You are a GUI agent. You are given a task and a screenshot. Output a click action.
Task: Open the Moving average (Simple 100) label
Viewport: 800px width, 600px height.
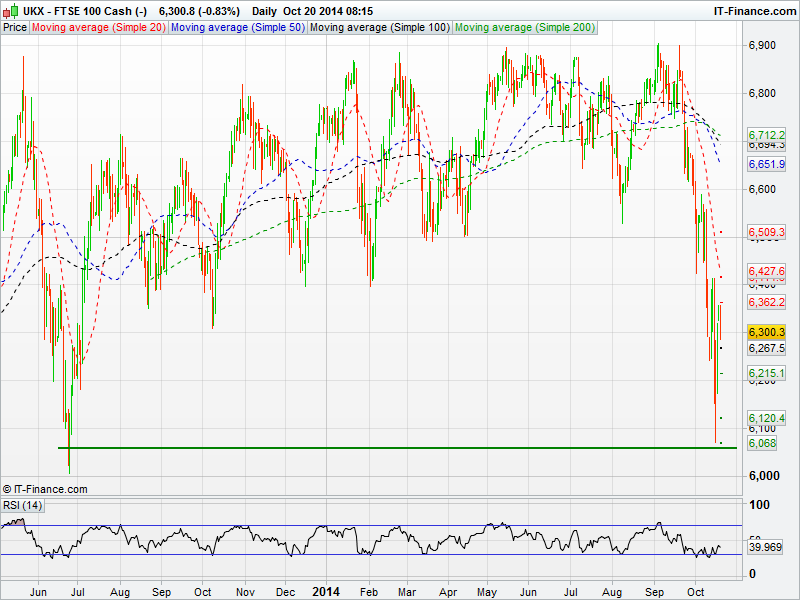coord(379,27)
